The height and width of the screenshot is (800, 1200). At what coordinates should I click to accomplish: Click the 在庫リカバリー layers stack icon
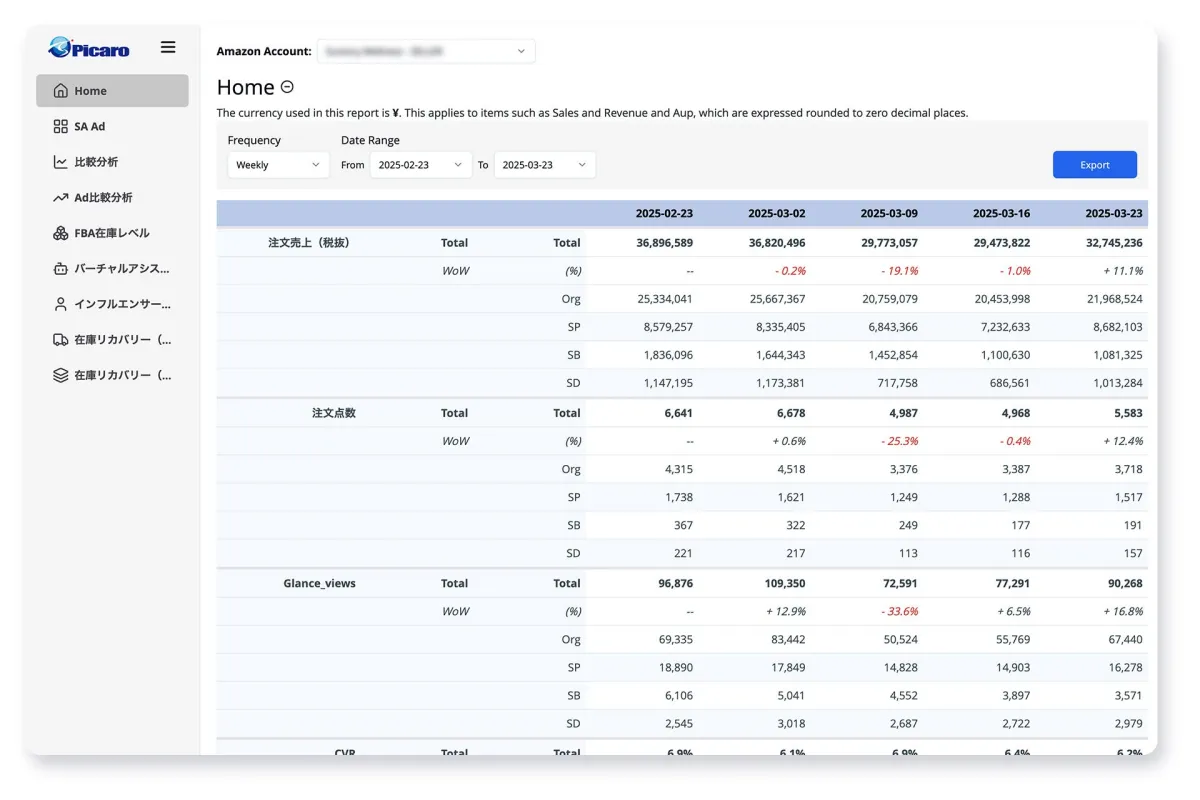point(60,375)
